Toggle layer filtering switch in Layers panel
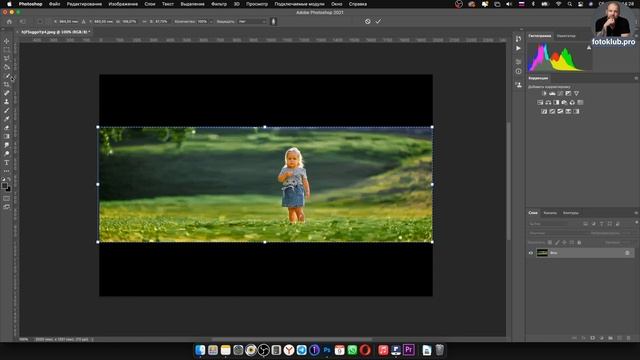 (x=636, y=222)
